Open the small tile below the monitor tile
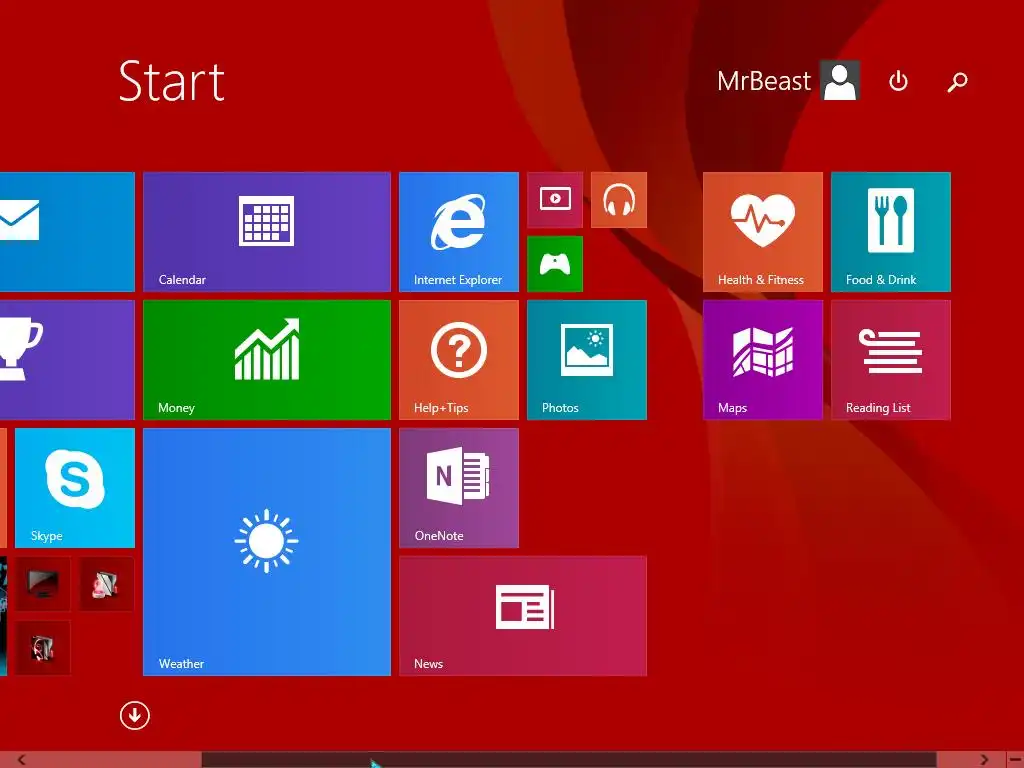The height and width of the screenshot is (768, 1024). pos(42,648)
